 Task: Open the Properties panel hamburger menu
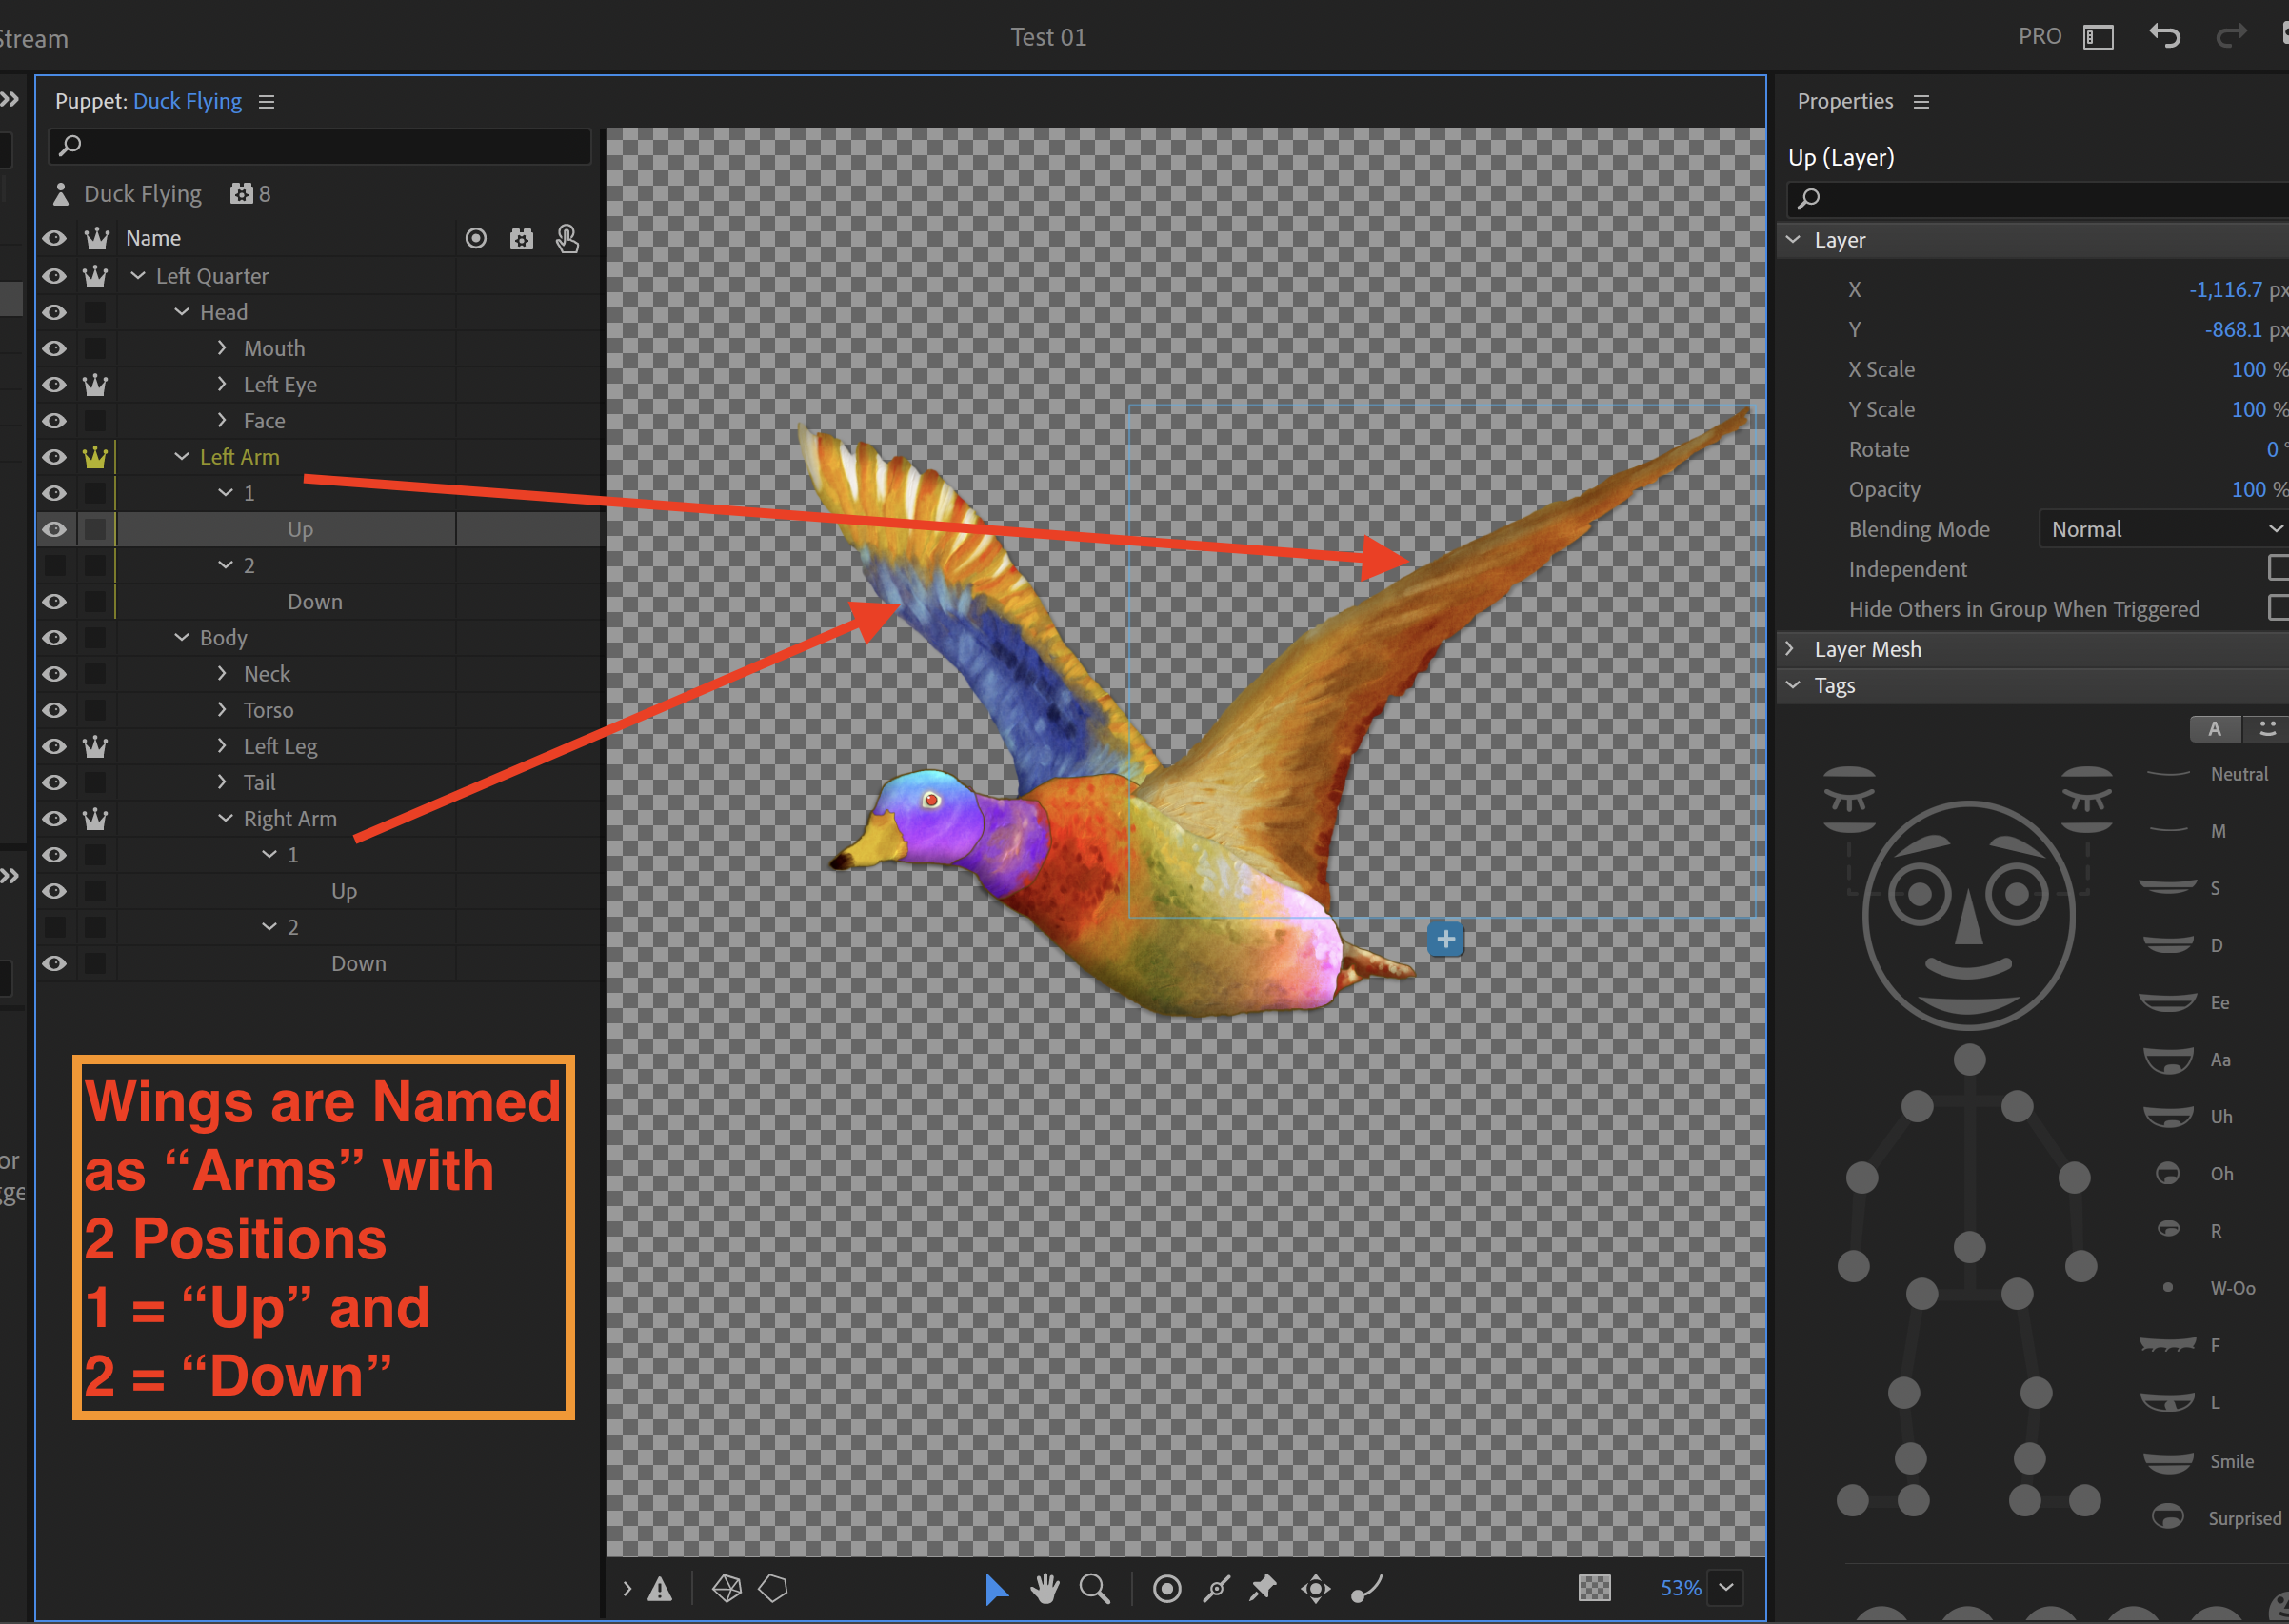click(x=1921, y=101)
